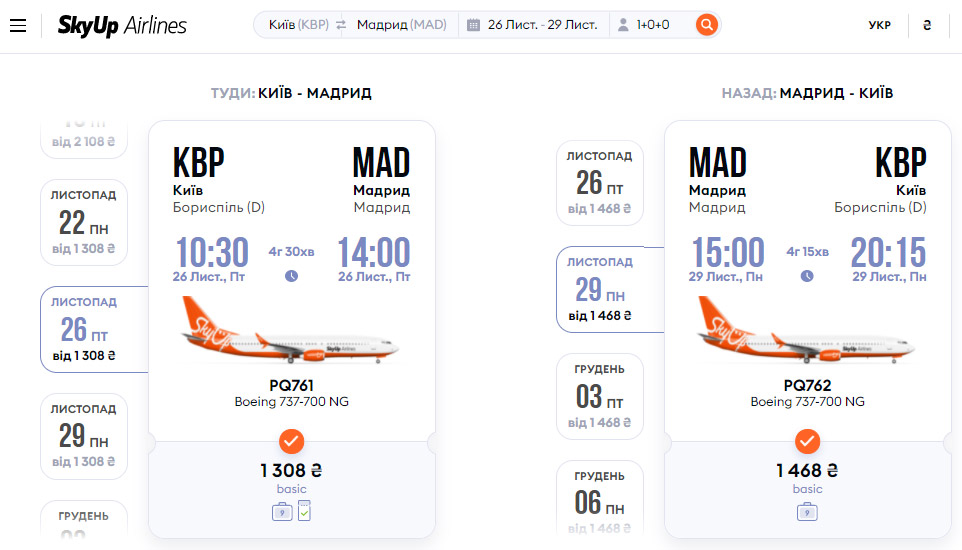The width and height of the screenshot is (962, 550).
Task: Open the УКР language selector
Action: tap(879, 25)
